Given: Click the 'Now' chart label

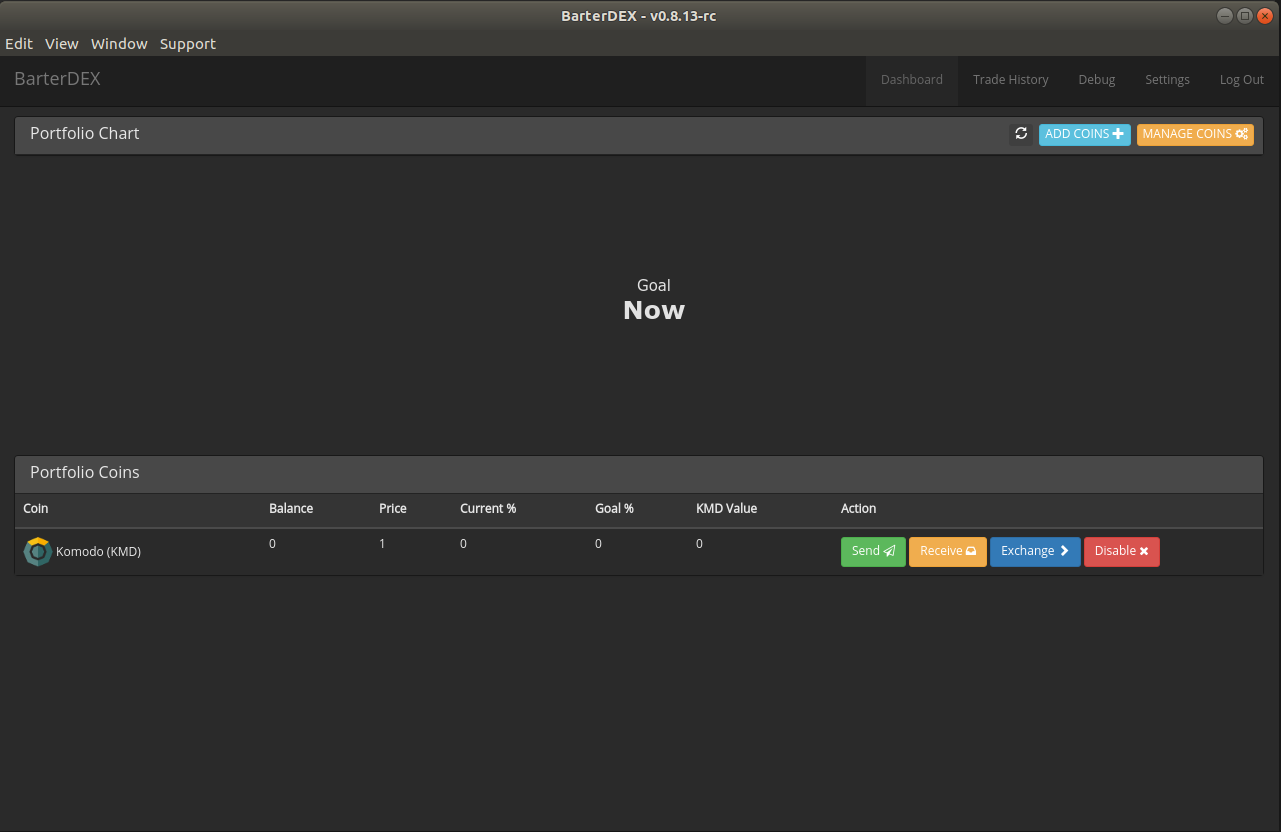Looking at the screenshot, I should pos(654,310).
